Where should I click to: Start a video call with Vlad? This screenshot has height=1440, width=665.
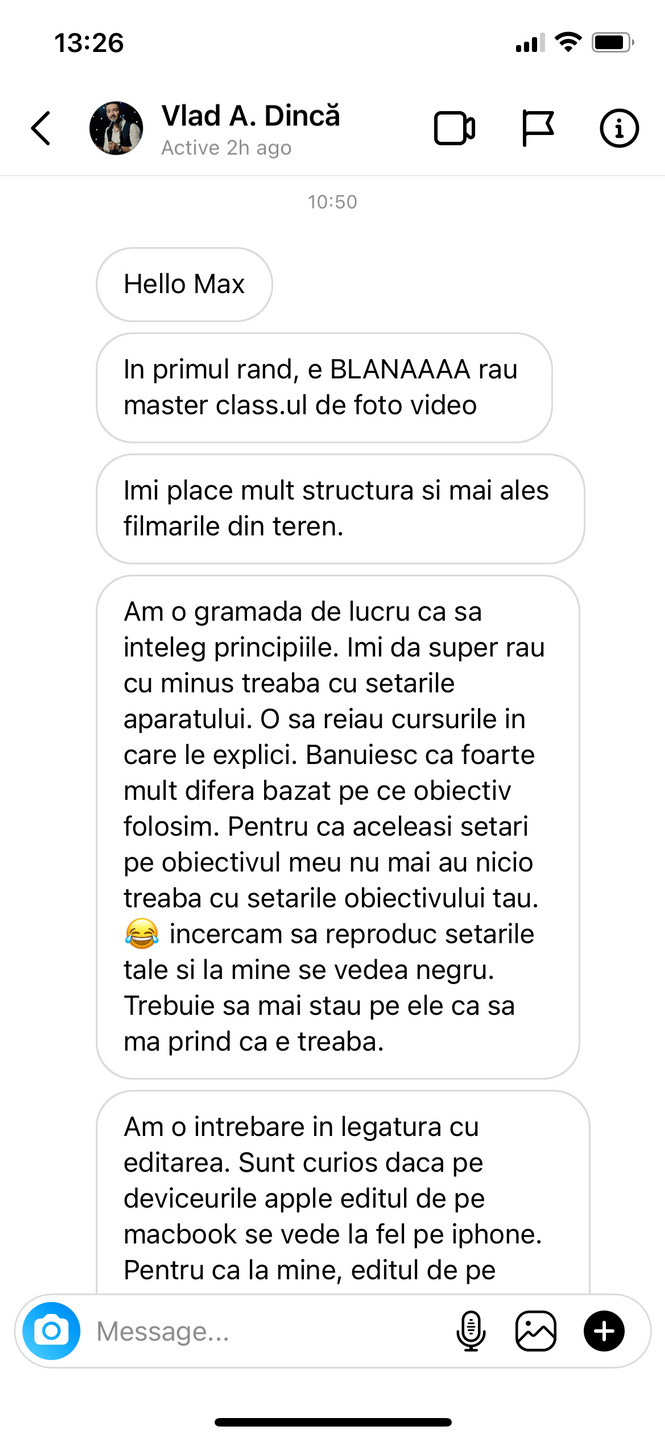click(x=454, y=129)
